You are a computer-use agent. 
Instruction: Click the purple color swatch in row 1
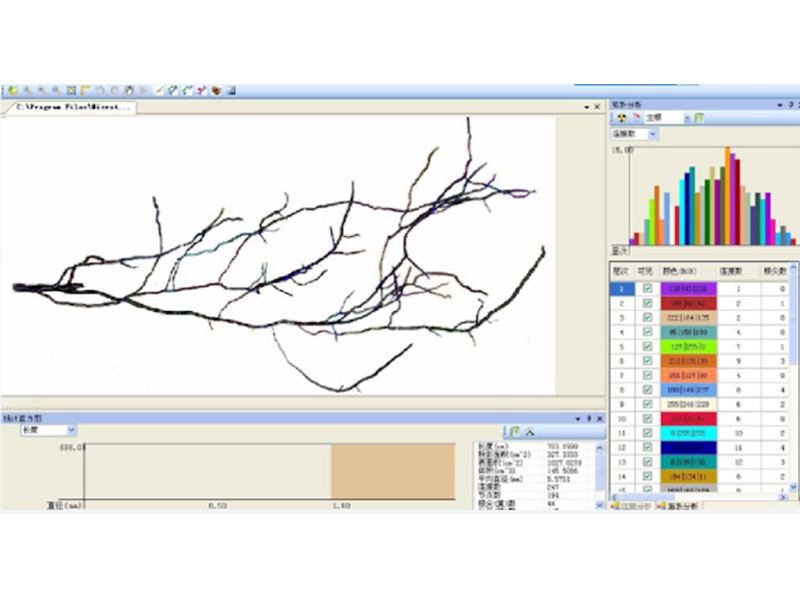tap(679, 288)
